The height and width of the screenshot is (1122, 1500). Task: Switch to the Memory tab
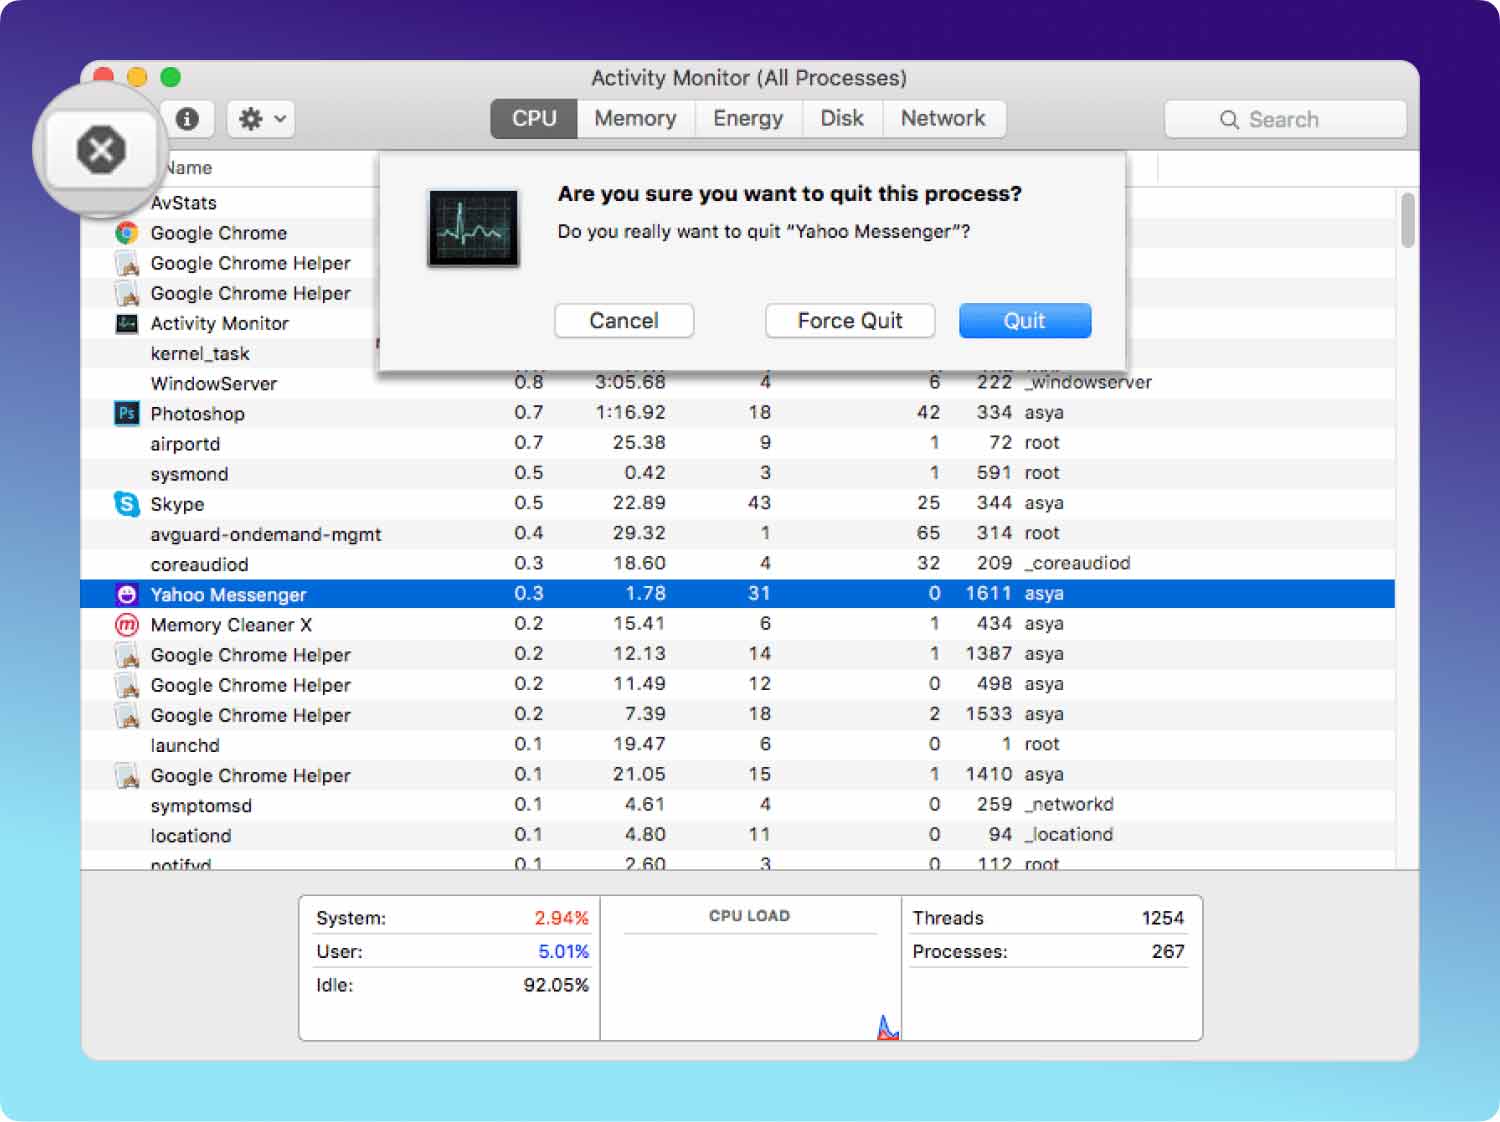pyautogui.click(x=635, y=118)
